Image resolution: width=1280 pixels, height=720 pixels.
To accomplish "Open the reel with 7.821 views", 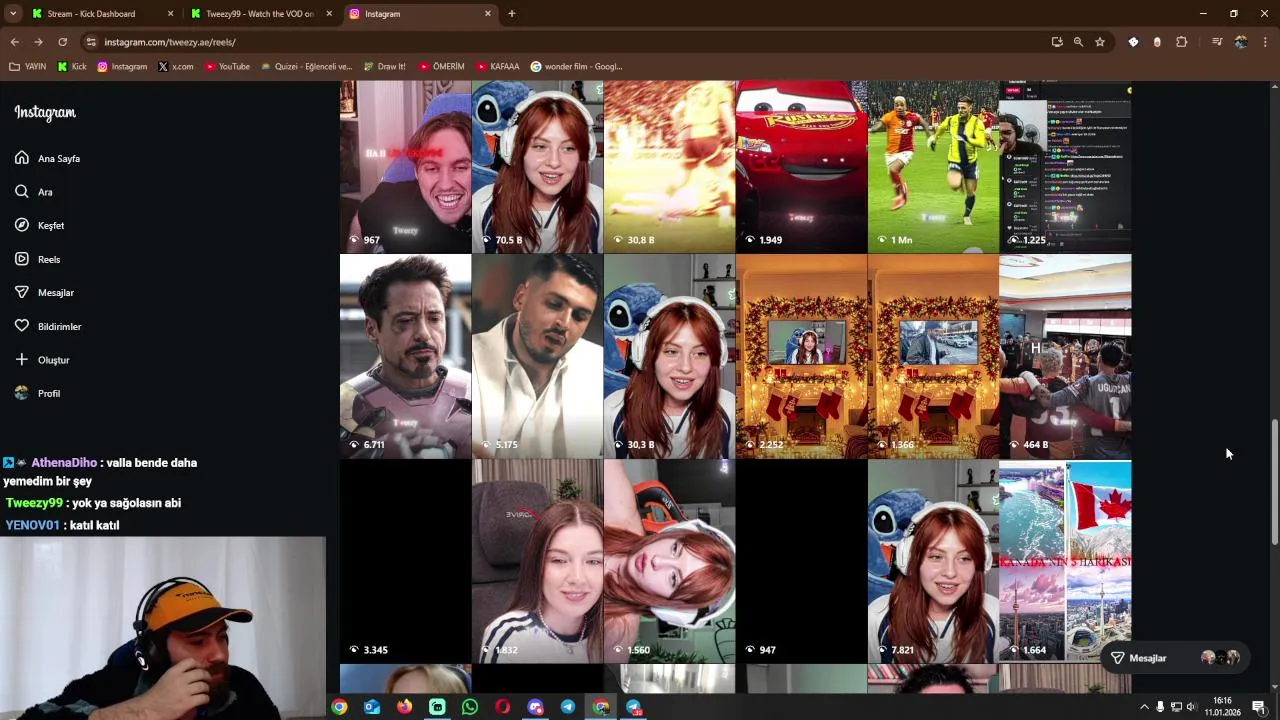I will click(x=933, y=561).
